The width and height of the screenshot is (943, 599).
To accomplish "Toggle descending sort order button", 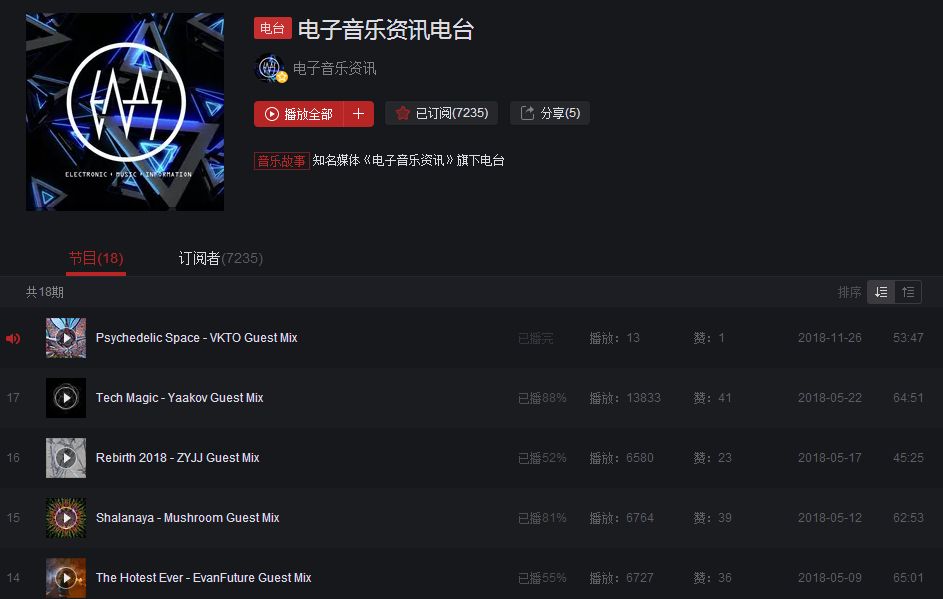I will click(x=881, y=292).
